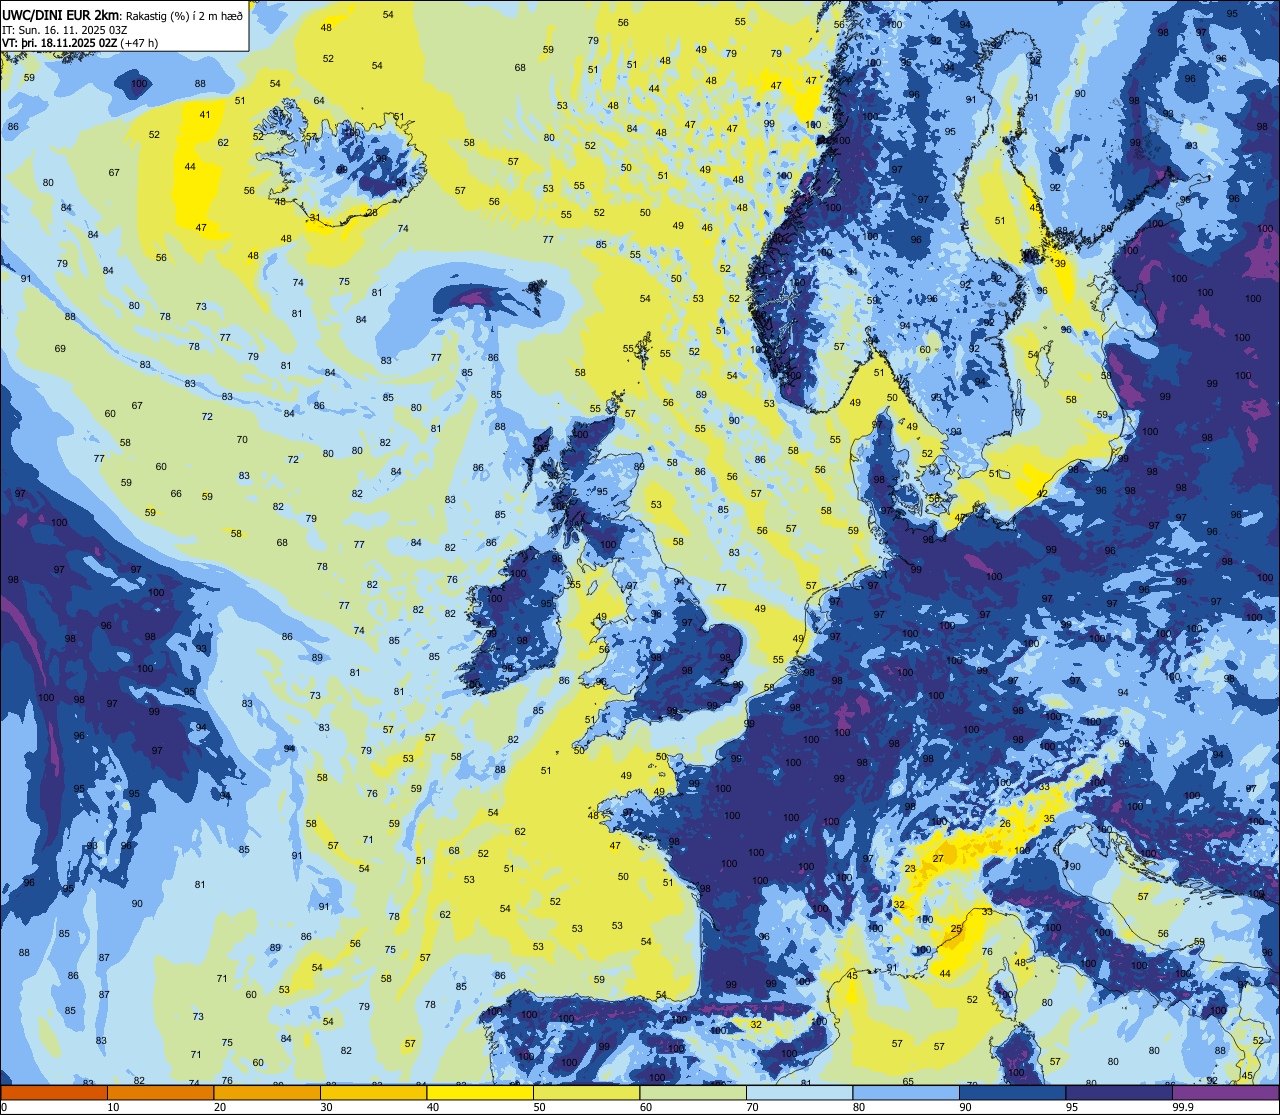1280x1115 pixels.
Task: Click the value "65" above the legend bar
Action: coord(908,1081)
